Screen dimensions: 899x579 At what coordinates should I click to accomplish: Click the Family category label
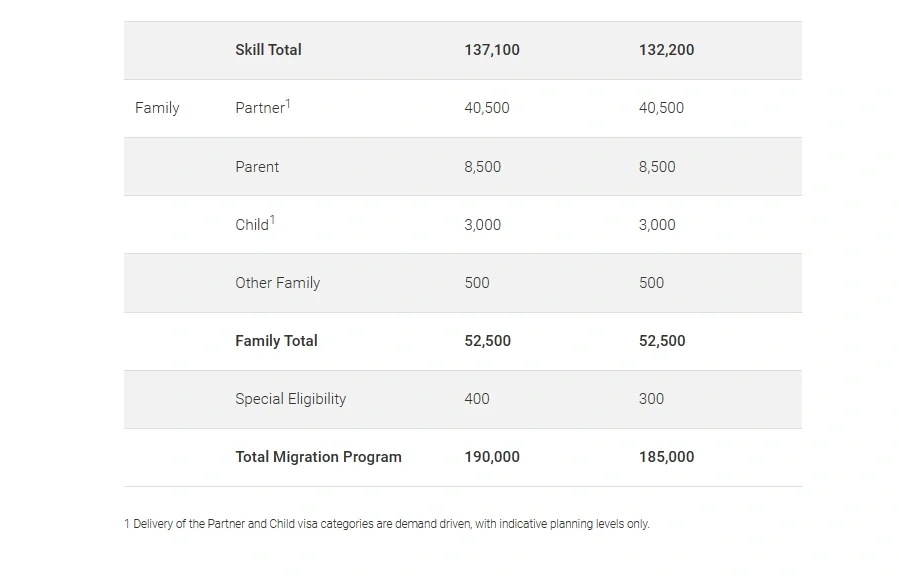tap(157, 108)
